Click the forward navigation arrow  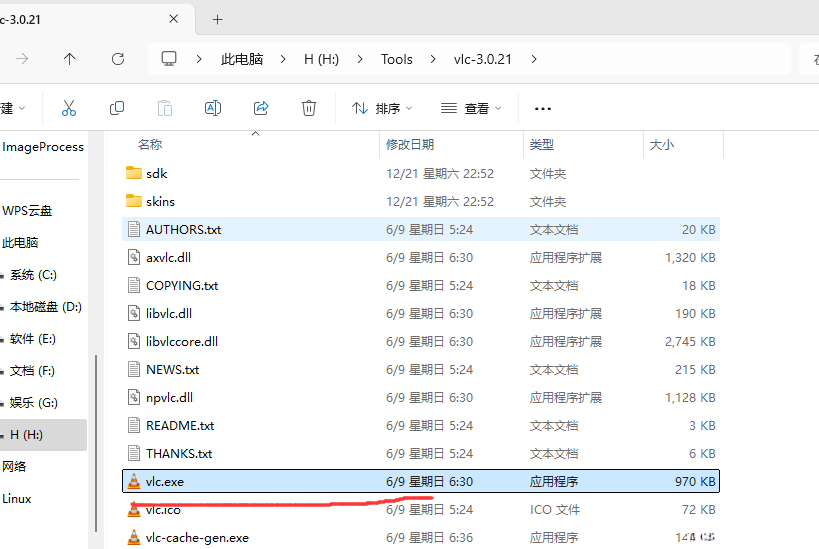click(x=22, y=59)
